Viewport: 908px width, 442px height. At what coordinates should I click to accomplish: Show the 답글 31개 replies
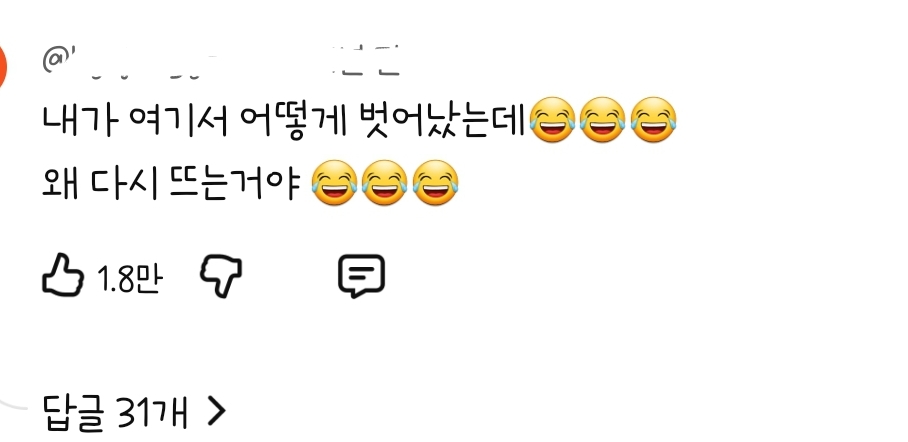pyautogui.click(x=134, y=412)
